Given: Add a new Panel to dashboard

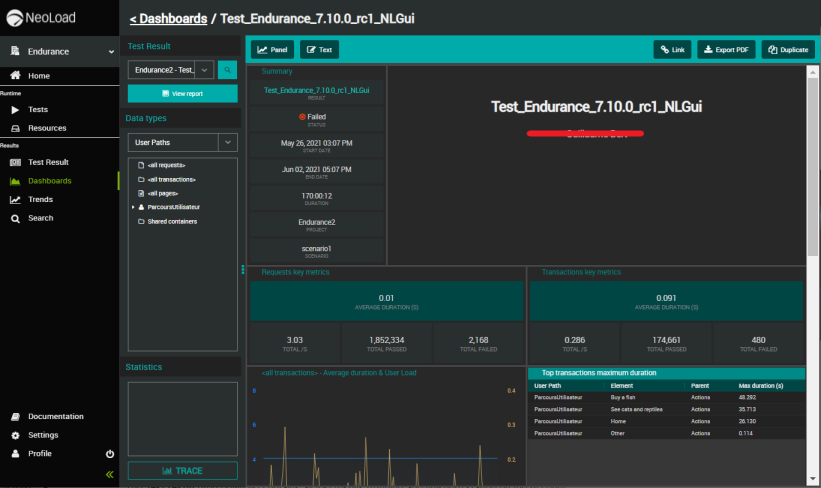Looking at the screenshot, I should (x=273, y=49).
